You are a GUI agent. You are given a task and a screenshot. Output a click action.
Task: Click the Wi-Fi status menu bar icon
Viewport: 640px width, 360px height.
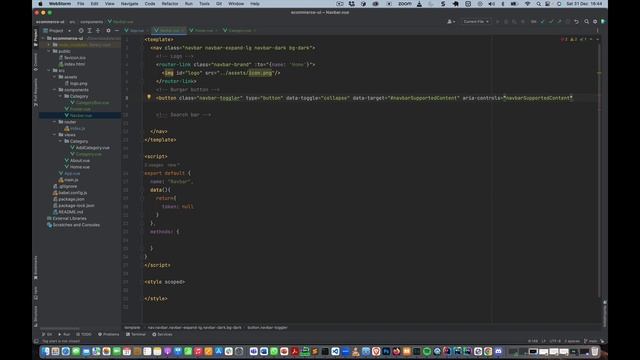(x=527, y=4)
